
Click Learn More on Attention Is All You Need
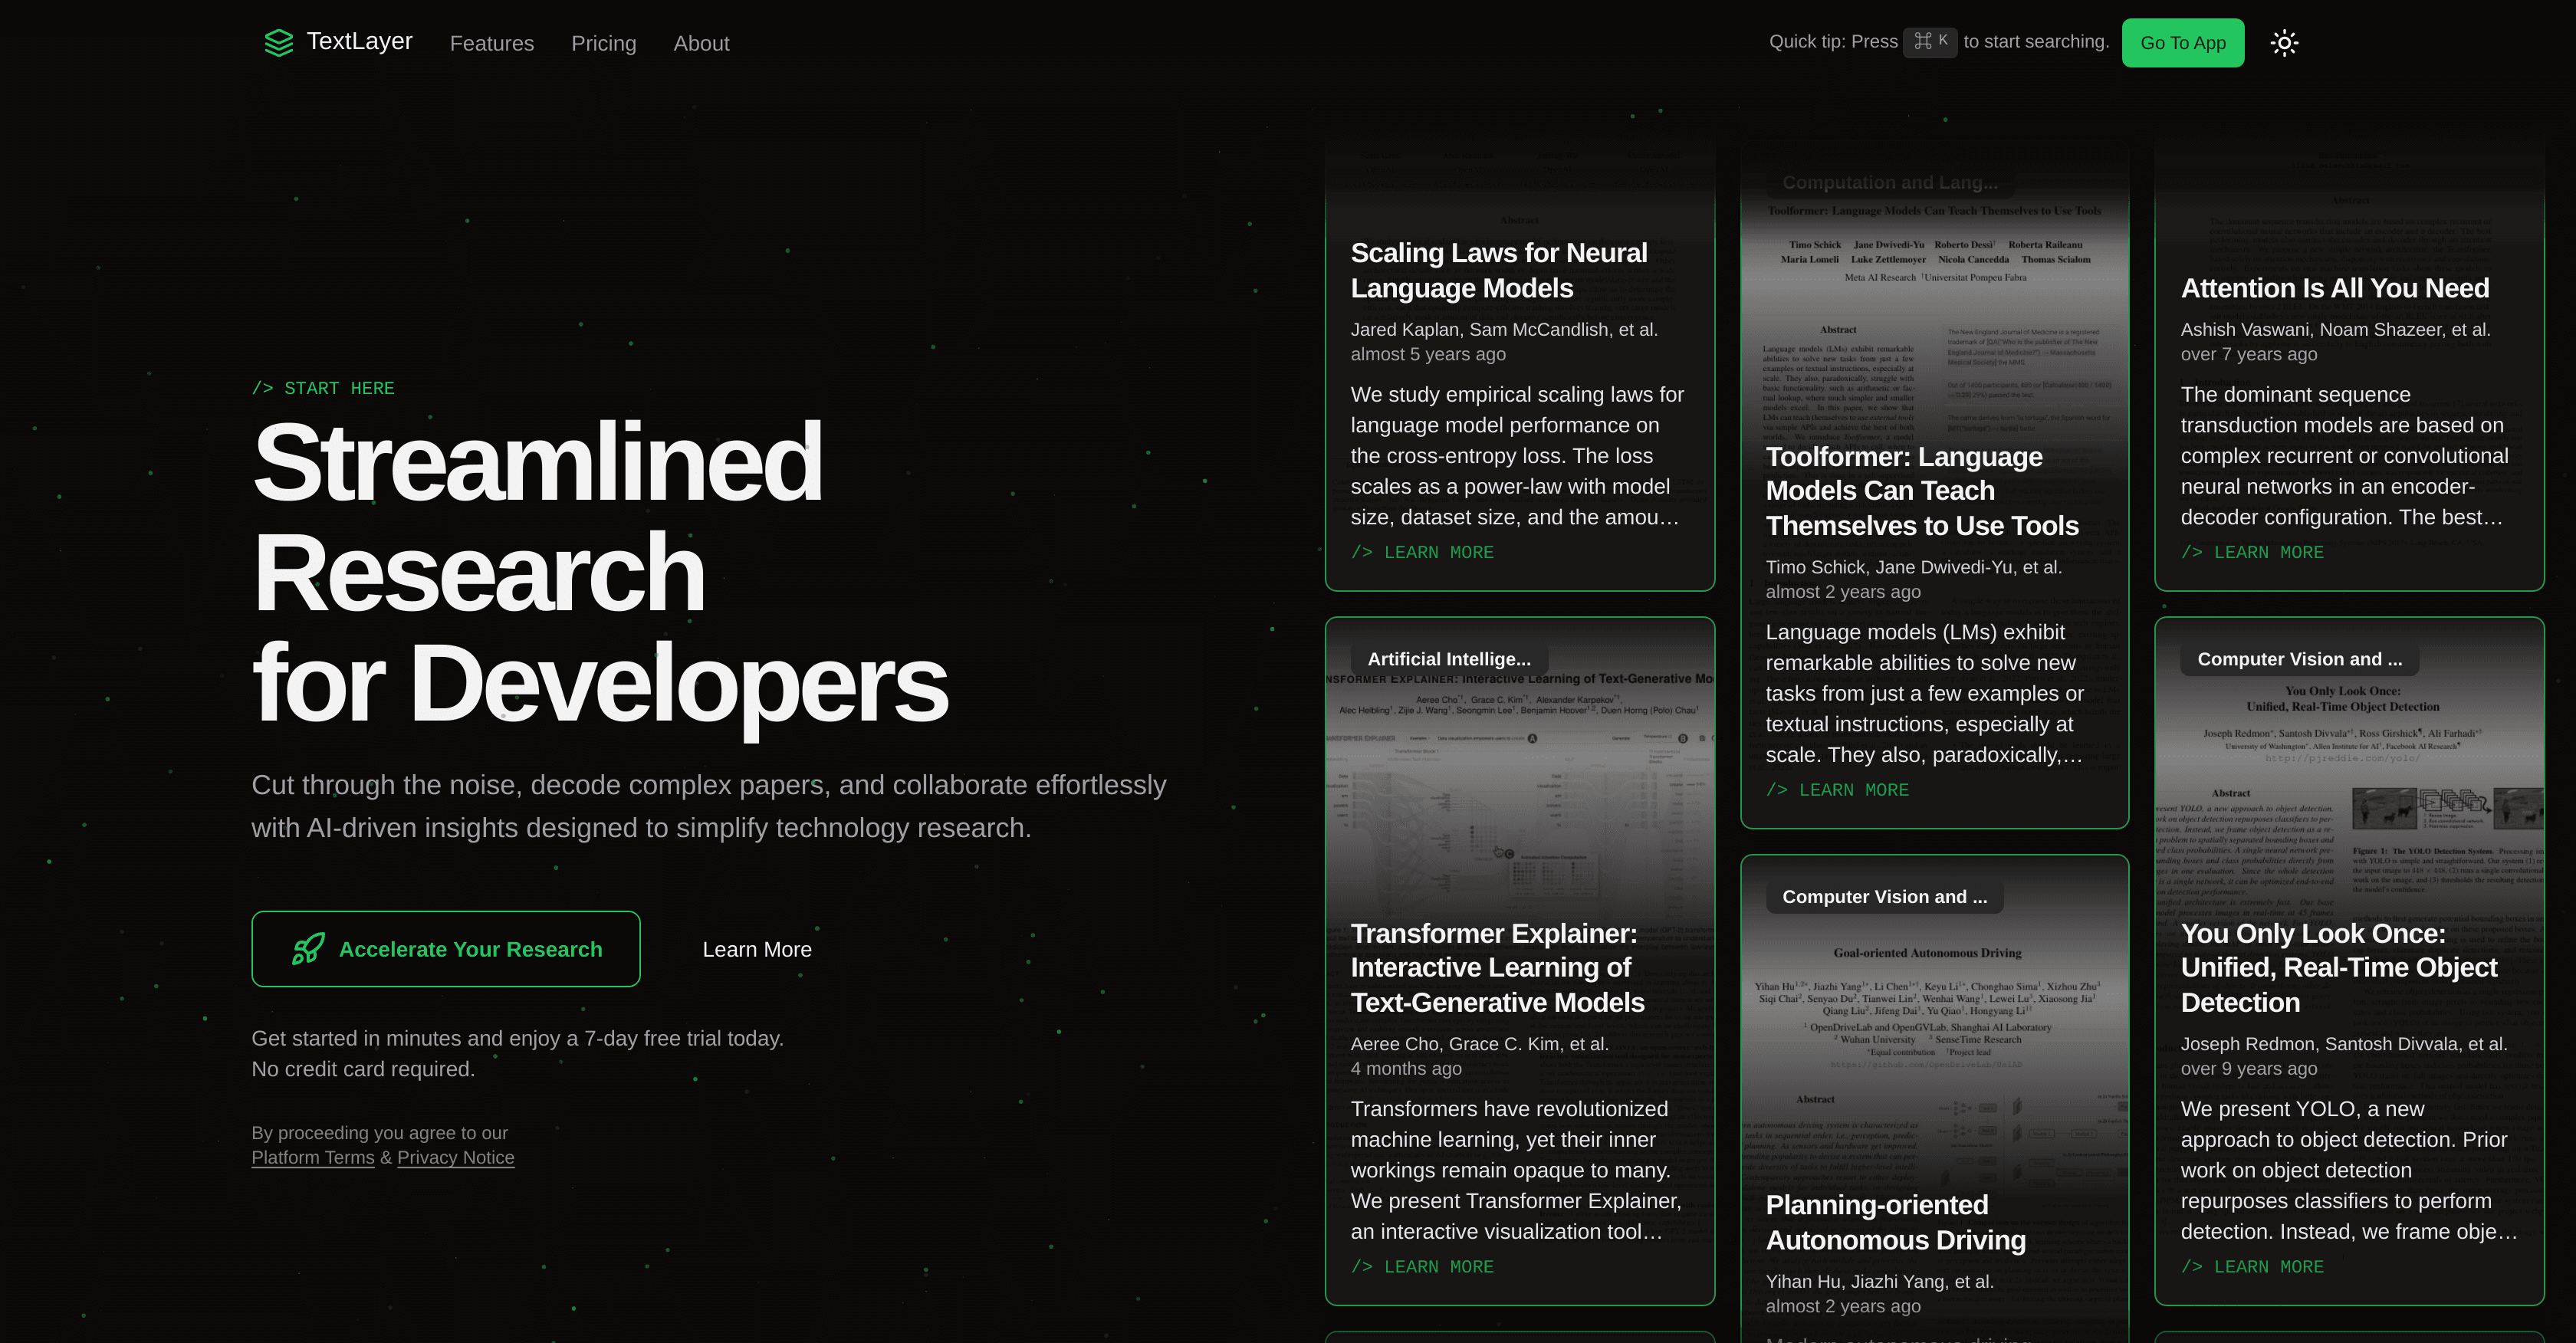tap(2252, 552)
